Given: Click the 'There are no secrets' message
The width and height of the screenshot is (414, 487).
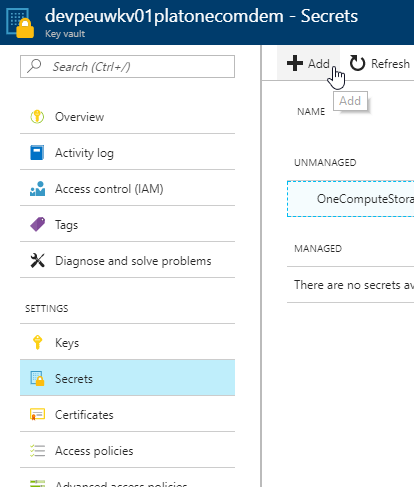Looking at the screenshot, I should point(354,285).
